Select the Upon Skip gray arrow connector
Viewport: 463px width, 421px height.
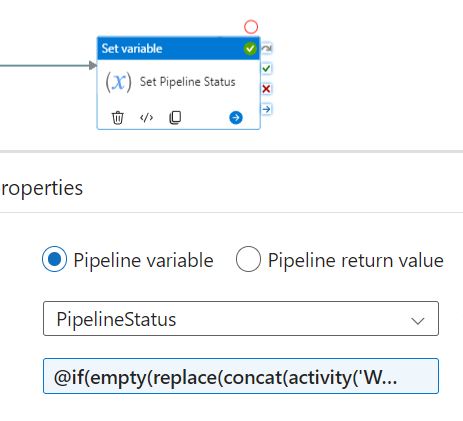point(266,49)
